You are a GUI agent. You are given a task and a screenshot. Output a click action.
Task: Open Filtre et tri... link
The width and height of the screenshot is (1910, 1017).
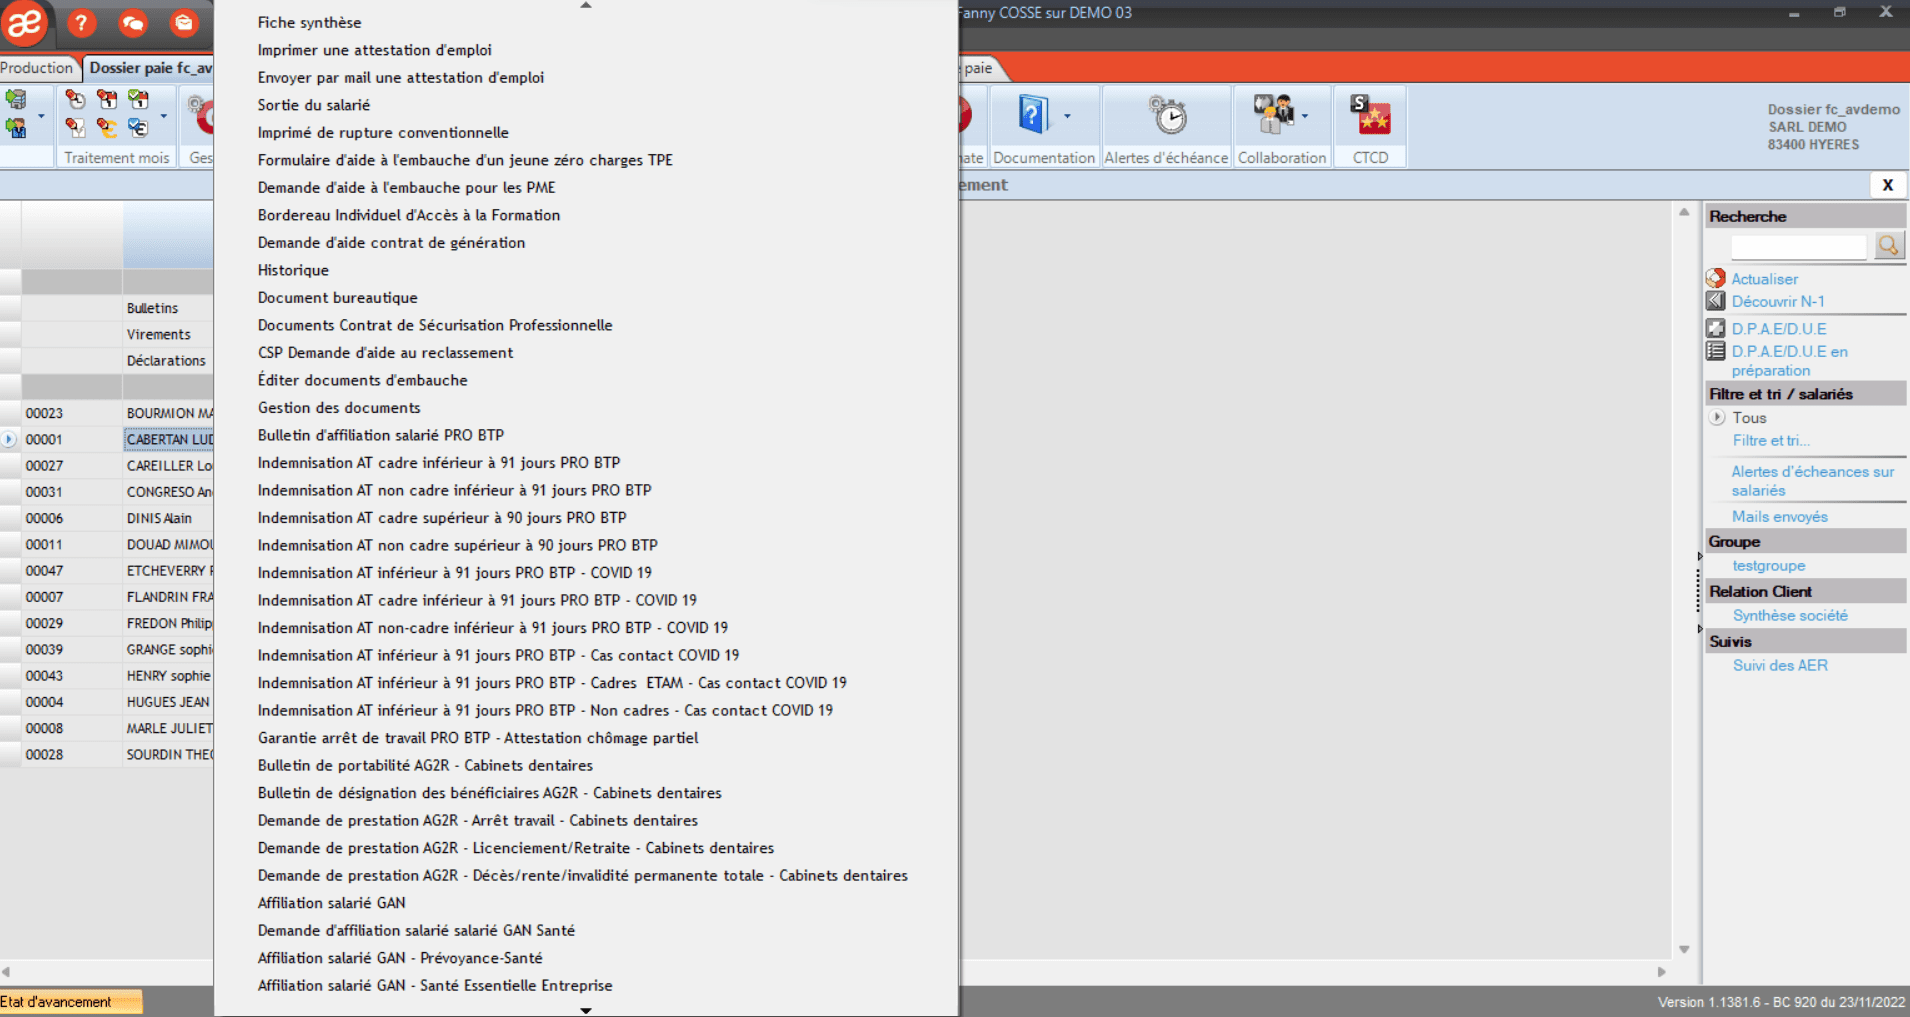point(1771,440)
